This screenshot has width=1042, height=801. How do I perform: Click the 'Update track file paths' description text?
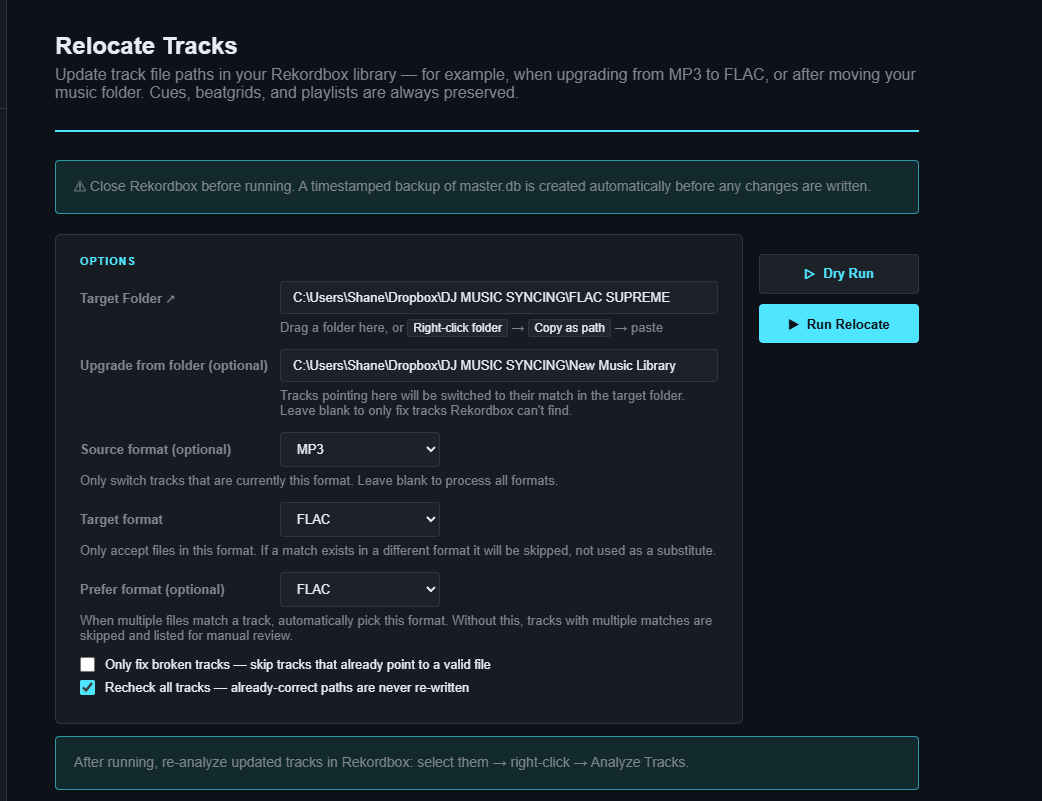(x=485, y=83)
